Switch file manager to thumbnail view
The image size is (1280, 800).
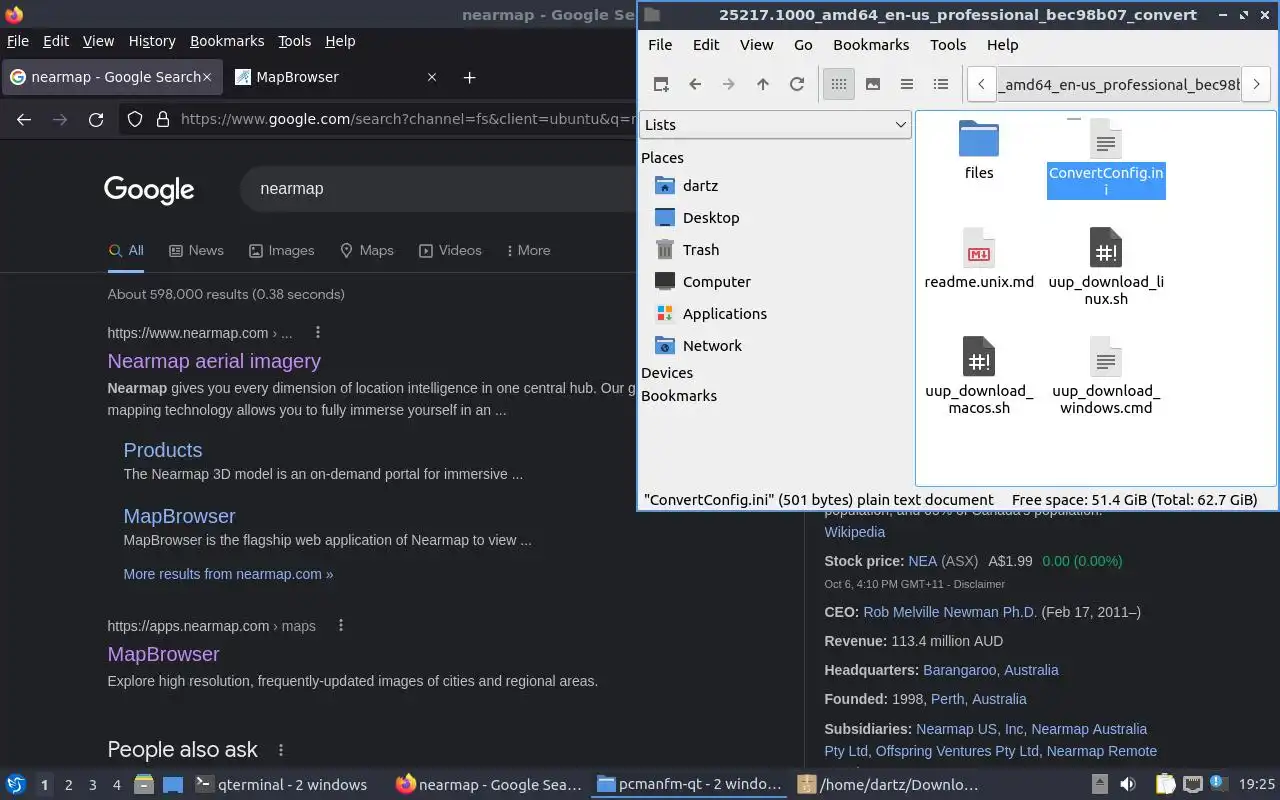coord(873,84)
